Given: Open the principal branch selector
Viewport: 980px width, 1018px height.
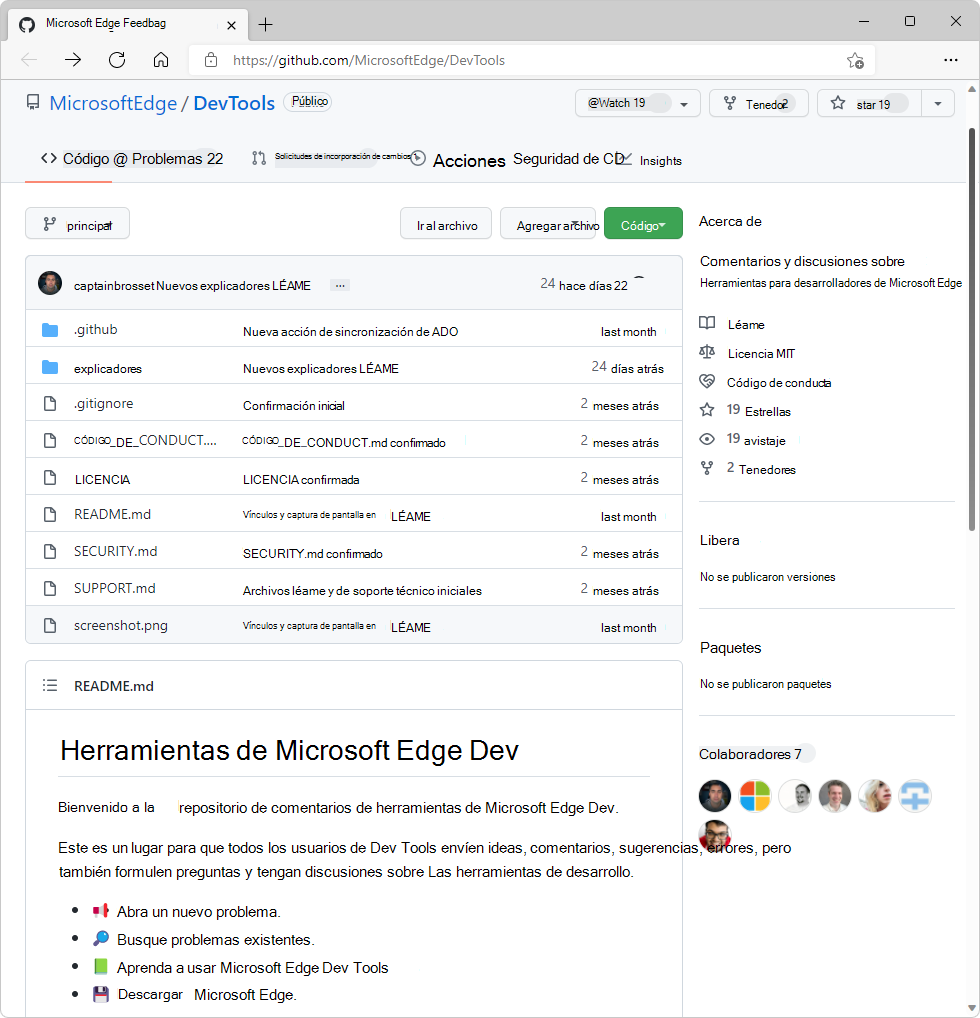Looking at the screenshot, I should pos(77,223).
